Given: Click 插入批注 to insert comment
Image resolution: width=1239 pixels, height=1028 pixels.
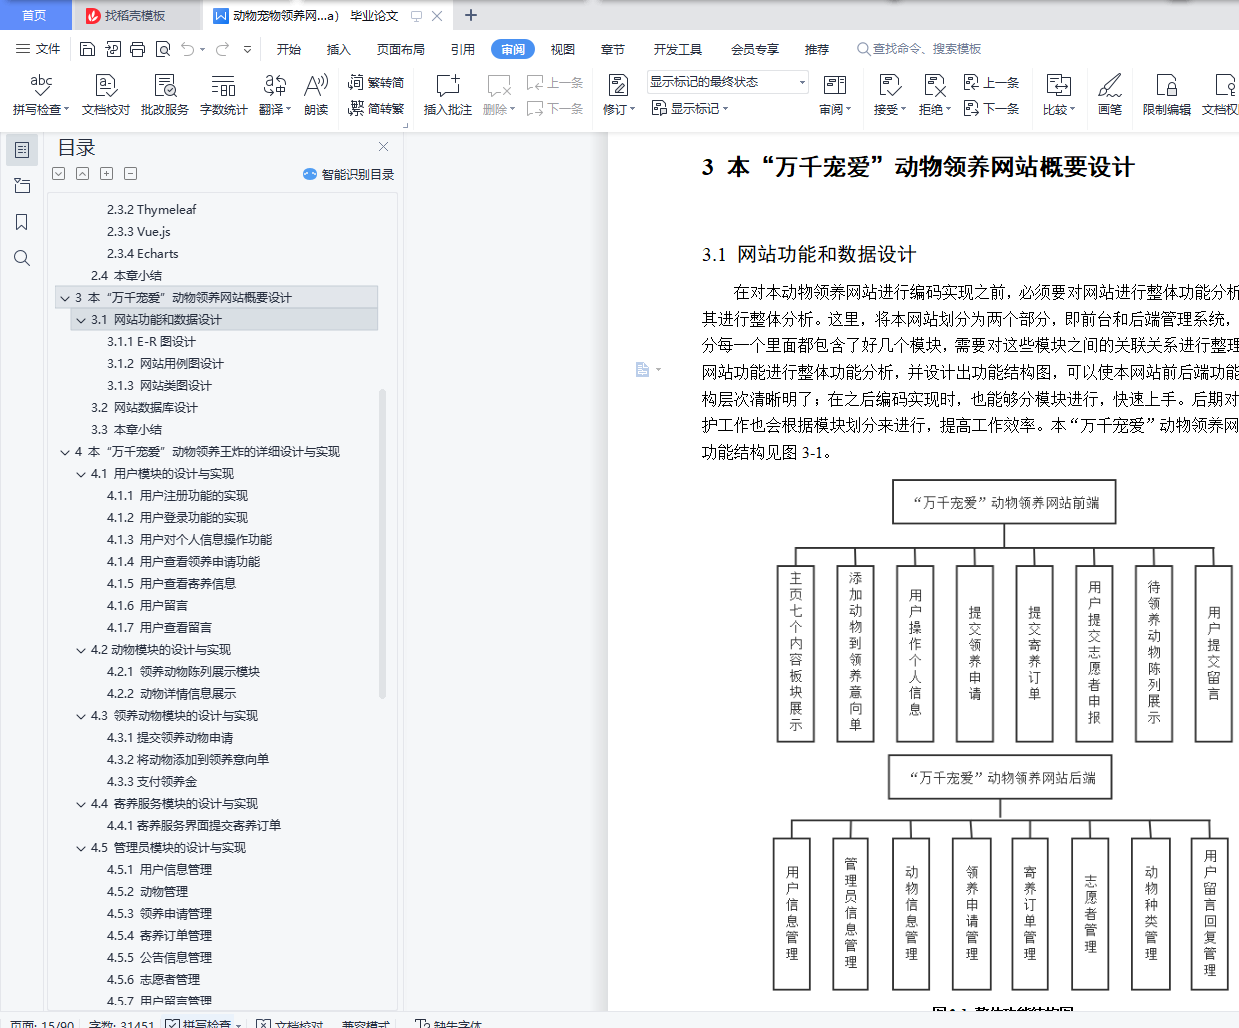Looking at the screenshot, I should pyautogui.click(x=447, y=95).
